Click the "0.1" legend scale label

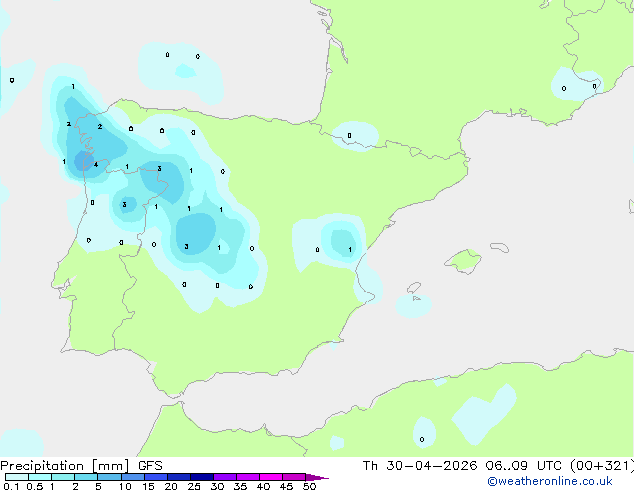pos(11,486)
